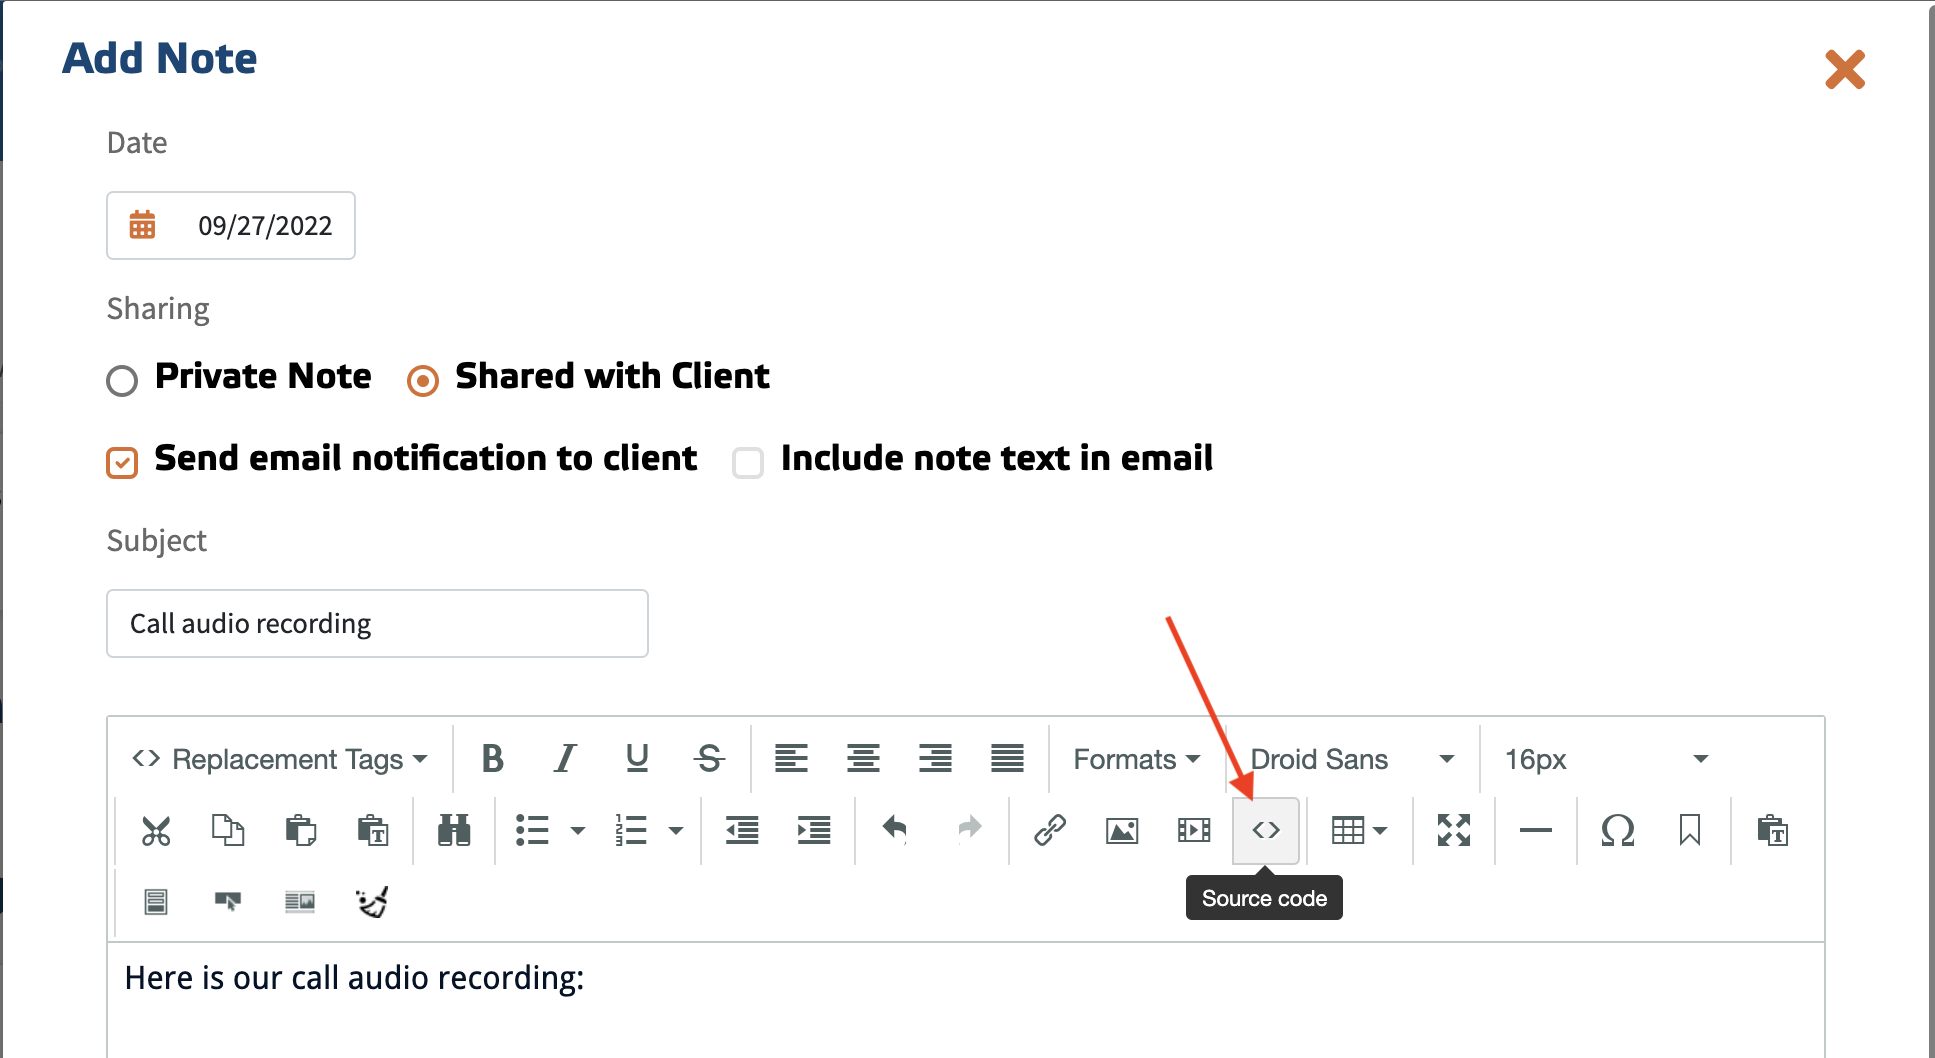Apply Bold formatting button

click(x=492, y=759)
